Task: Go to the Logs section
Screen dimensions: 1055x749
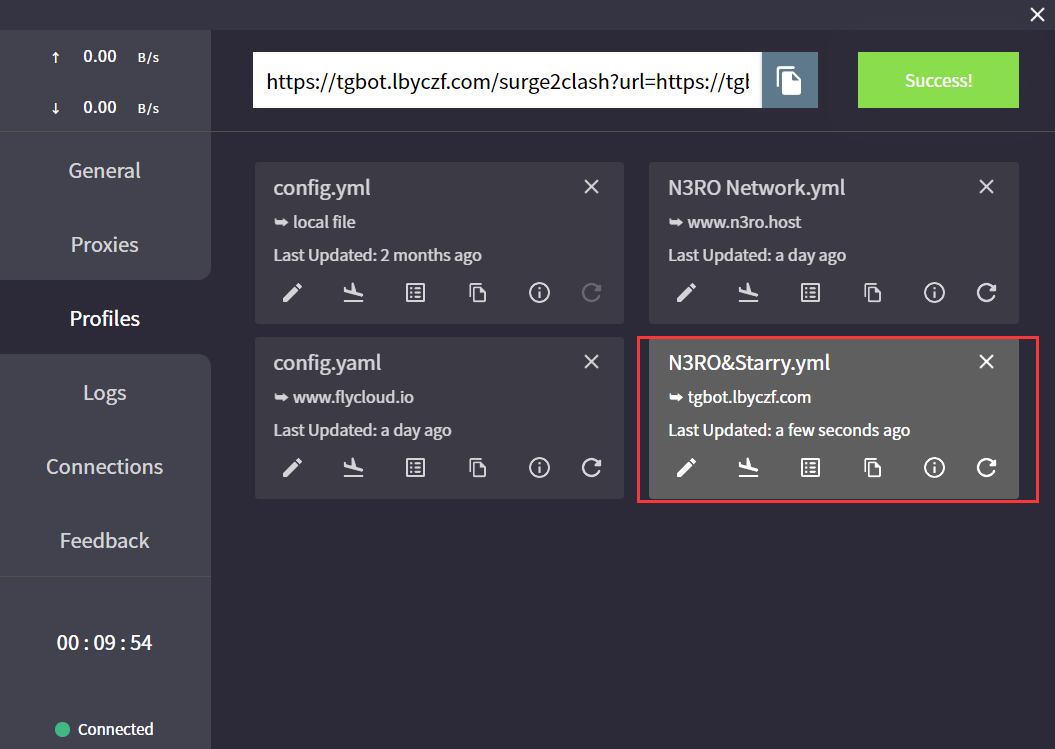Action: [105, 393]
